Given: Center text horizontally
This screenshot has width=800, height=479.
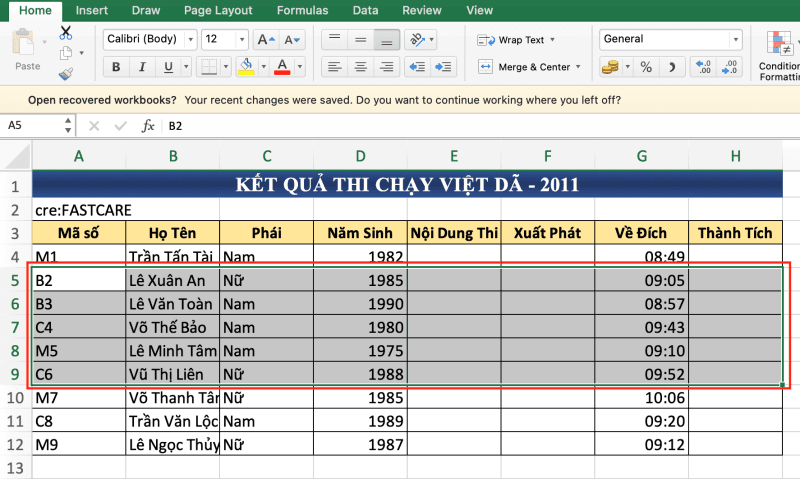Looking at the screenshot, I should click(361, 67).
